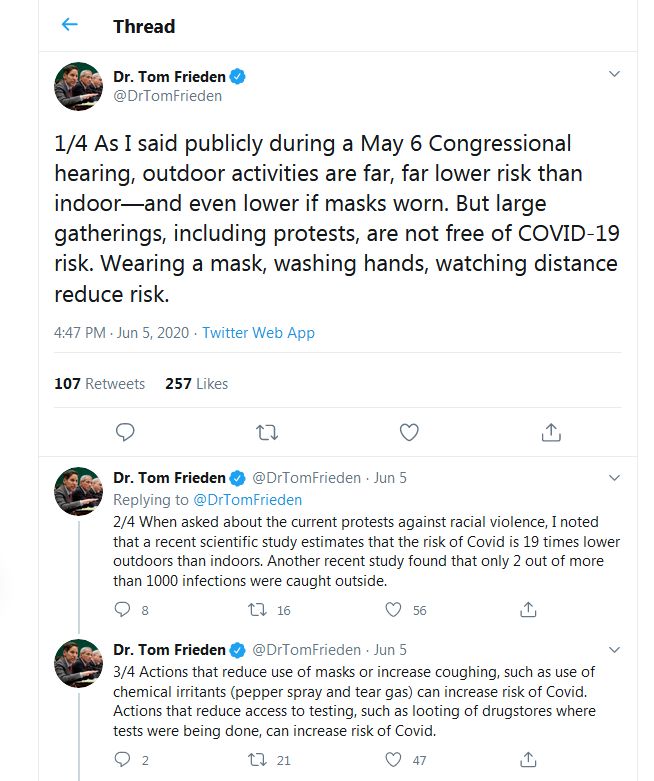Retweet the main 1/4 tweet
Image resolution: width=654 pixels, height=781 pixels.
pyautogui.click(x=267, y=432)
